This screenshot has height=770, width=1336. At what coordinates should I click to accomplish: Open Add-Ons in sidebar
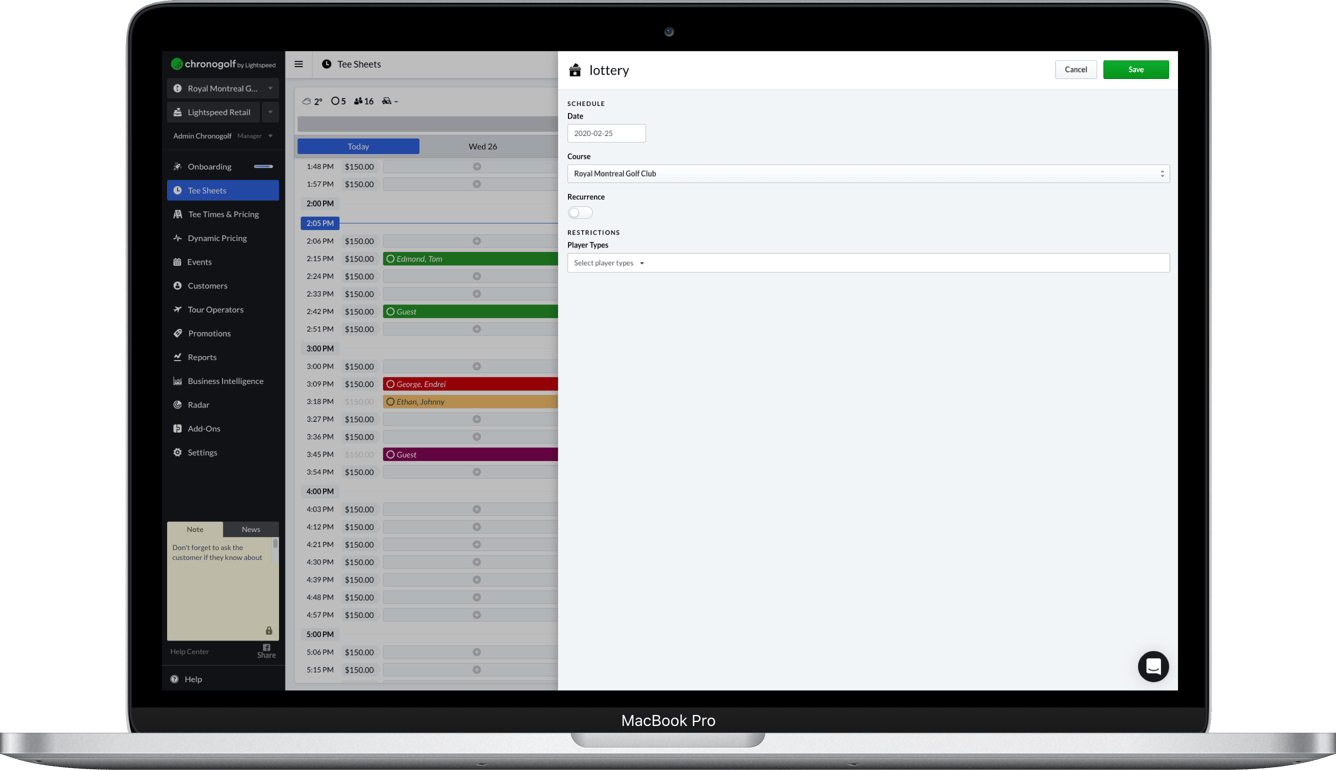click(223, 429)
